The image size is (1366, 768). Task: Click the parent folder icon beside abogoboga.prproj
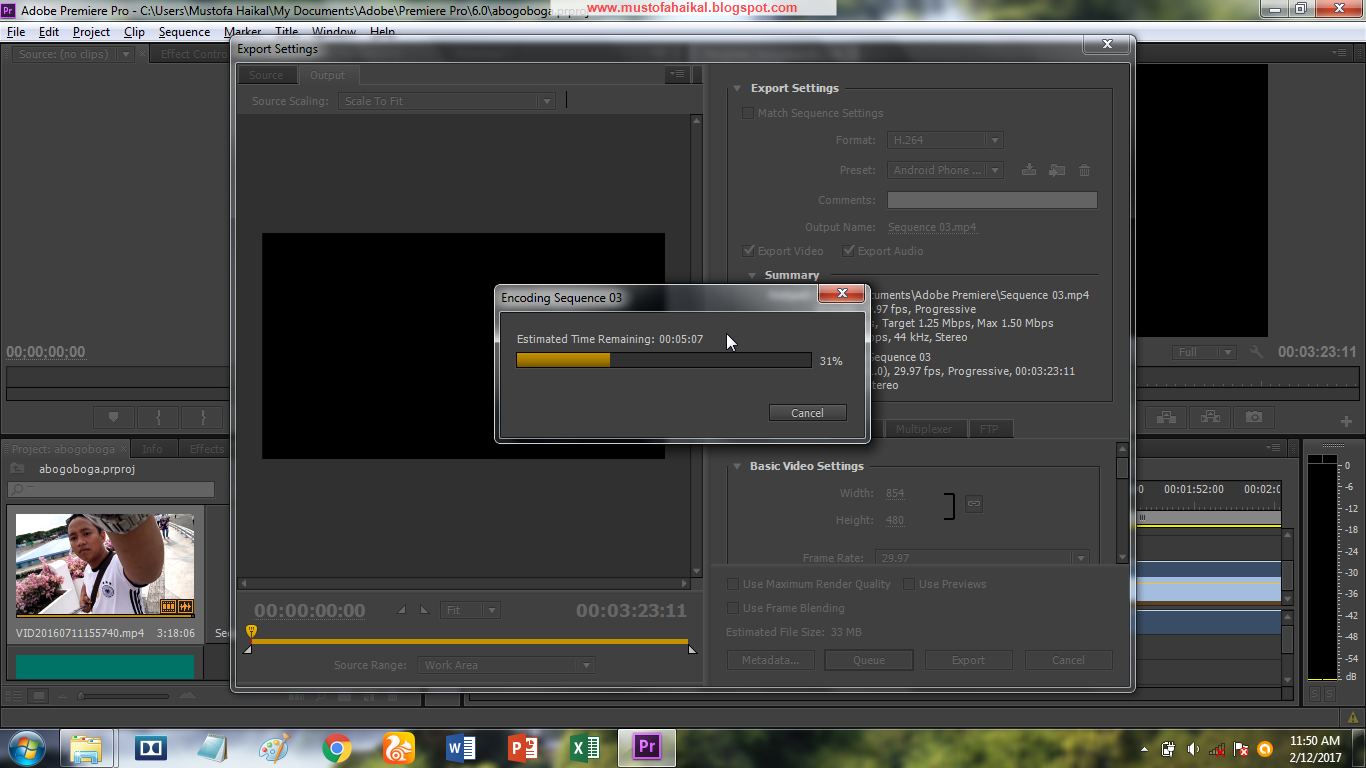point(17,468)
